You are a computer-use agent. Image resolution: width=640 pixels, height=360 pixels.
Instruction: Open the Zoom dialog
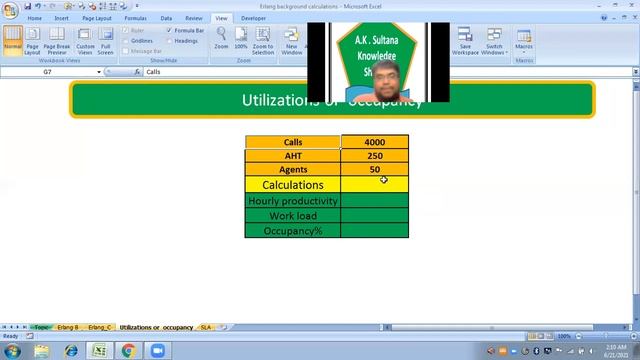tap(221, 39)
